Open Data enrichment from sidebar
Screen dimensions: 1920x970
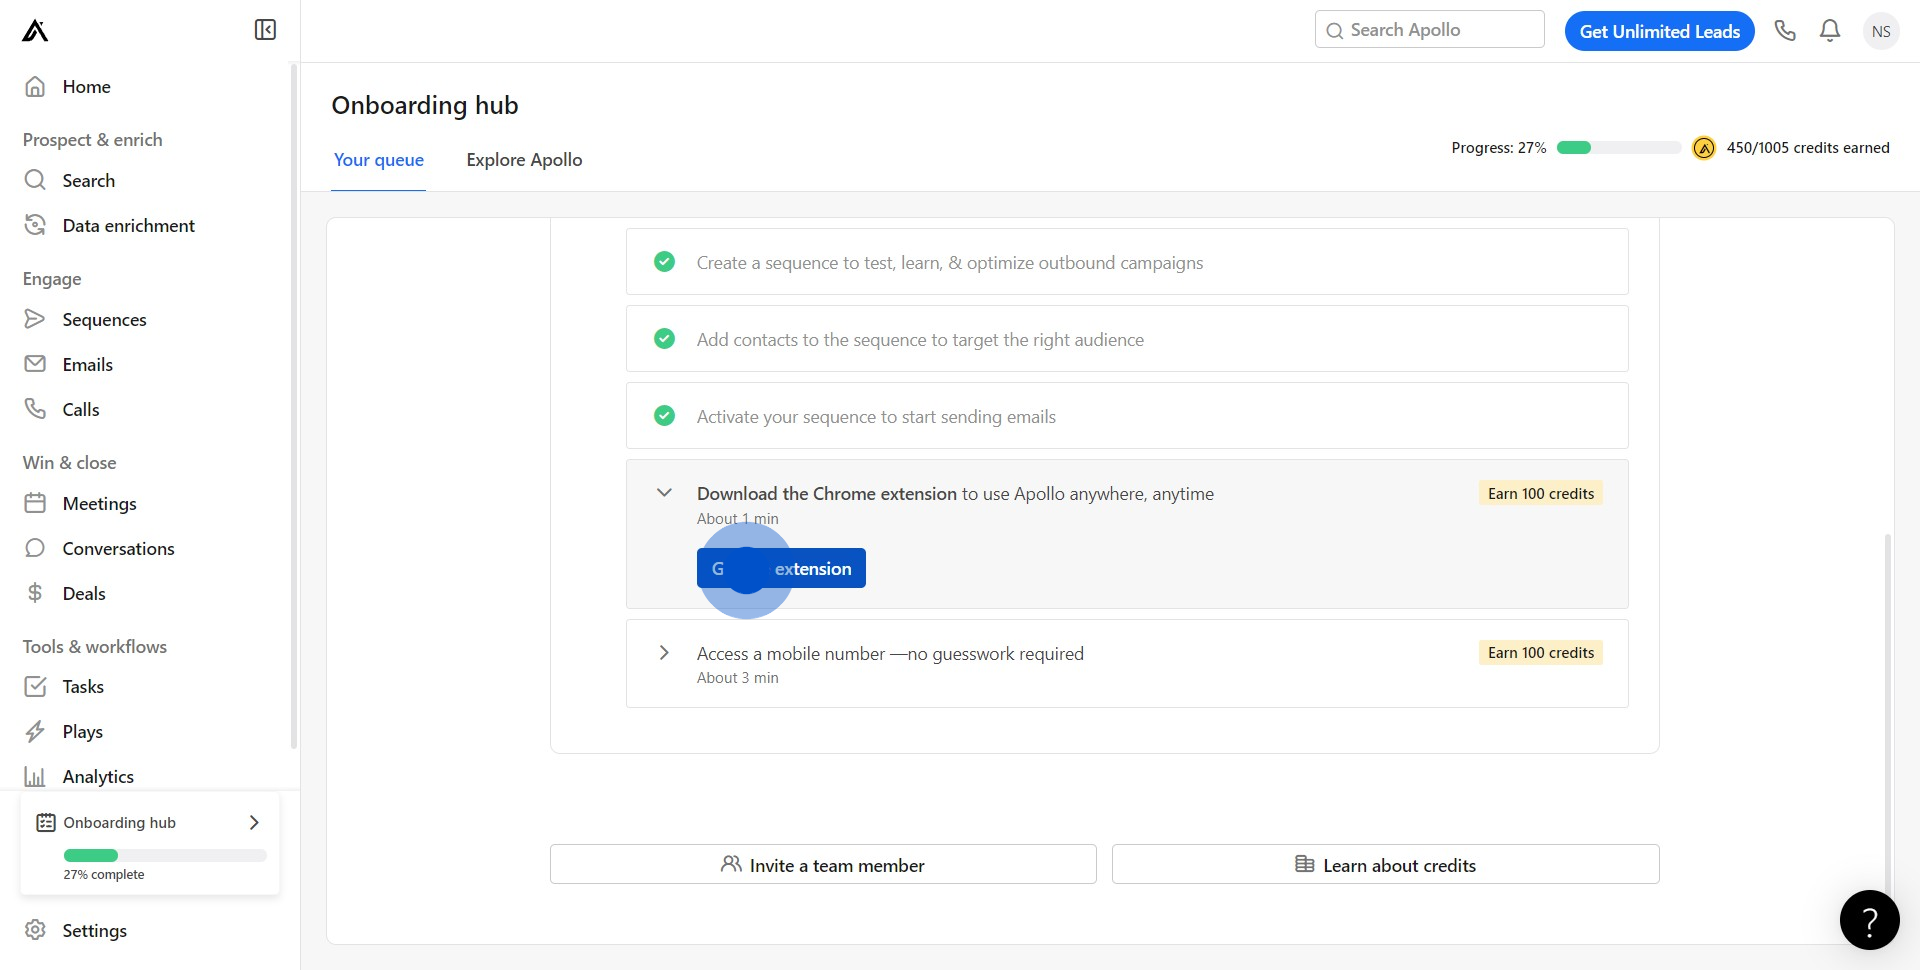(x=128, y=226)
